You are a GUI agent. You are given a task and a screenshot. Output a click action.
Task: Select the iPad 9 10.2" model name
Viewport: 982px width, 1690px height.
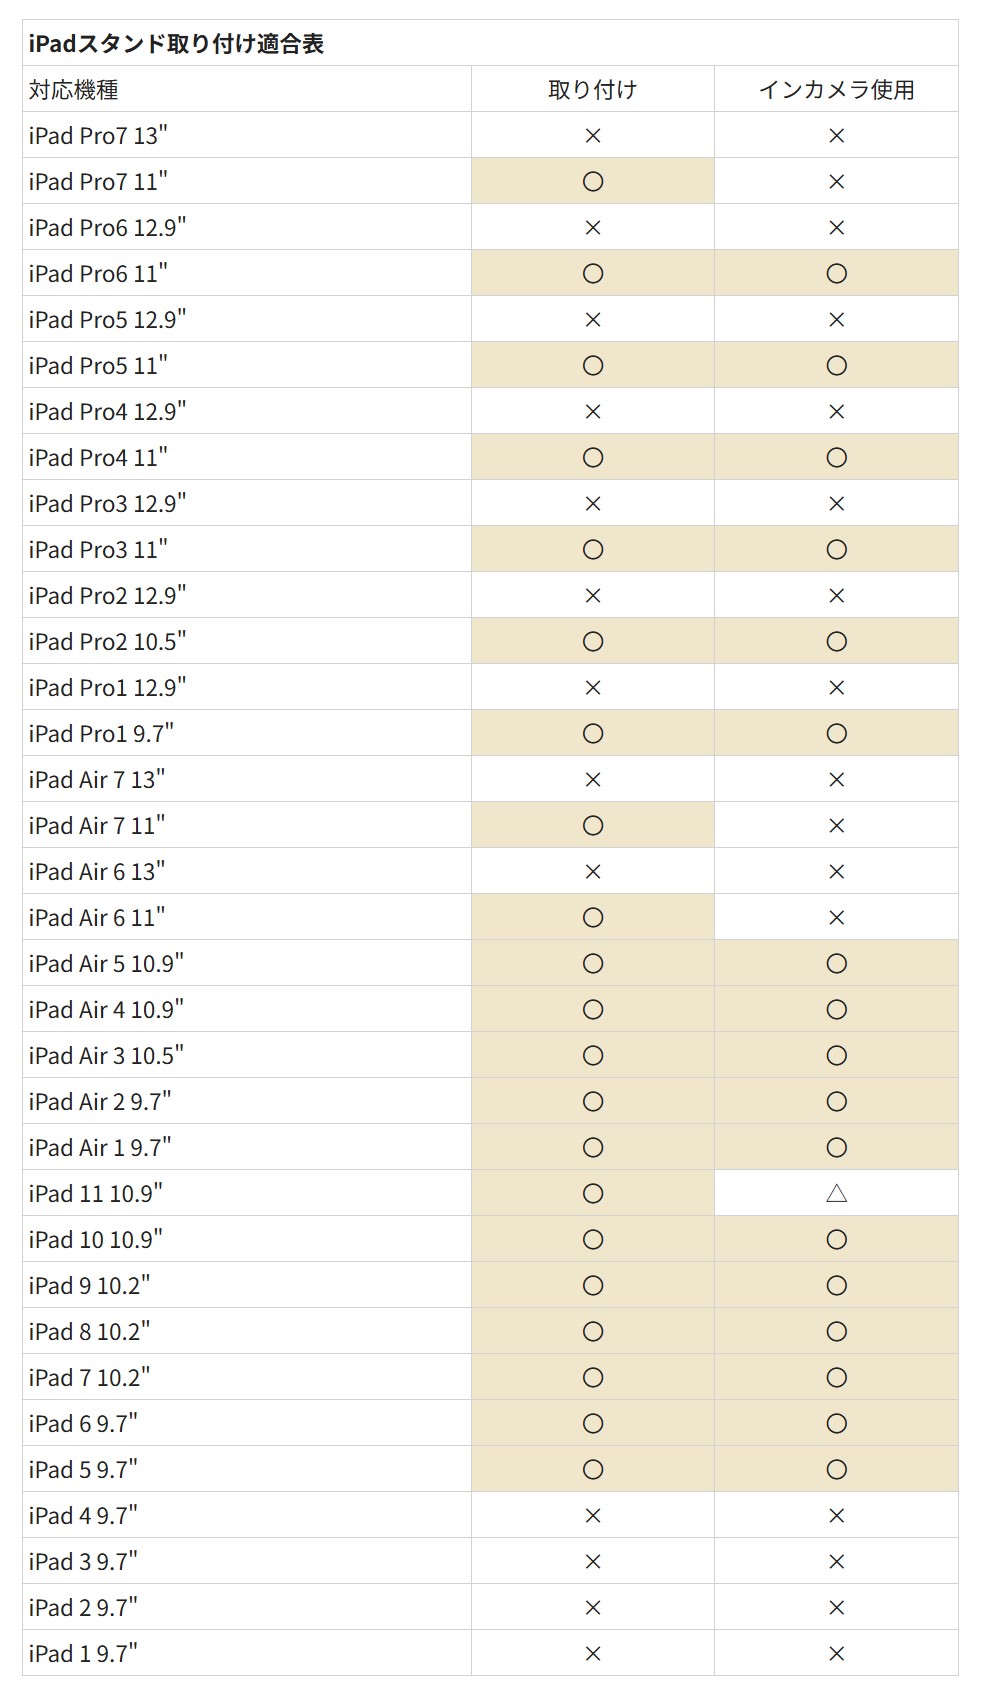pos(89,1285)
